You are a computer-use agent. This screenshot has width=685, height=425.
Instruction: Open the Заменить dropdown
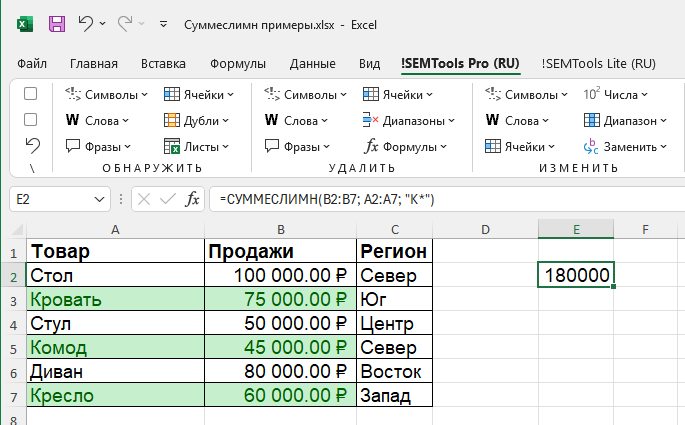pos(625,146)
